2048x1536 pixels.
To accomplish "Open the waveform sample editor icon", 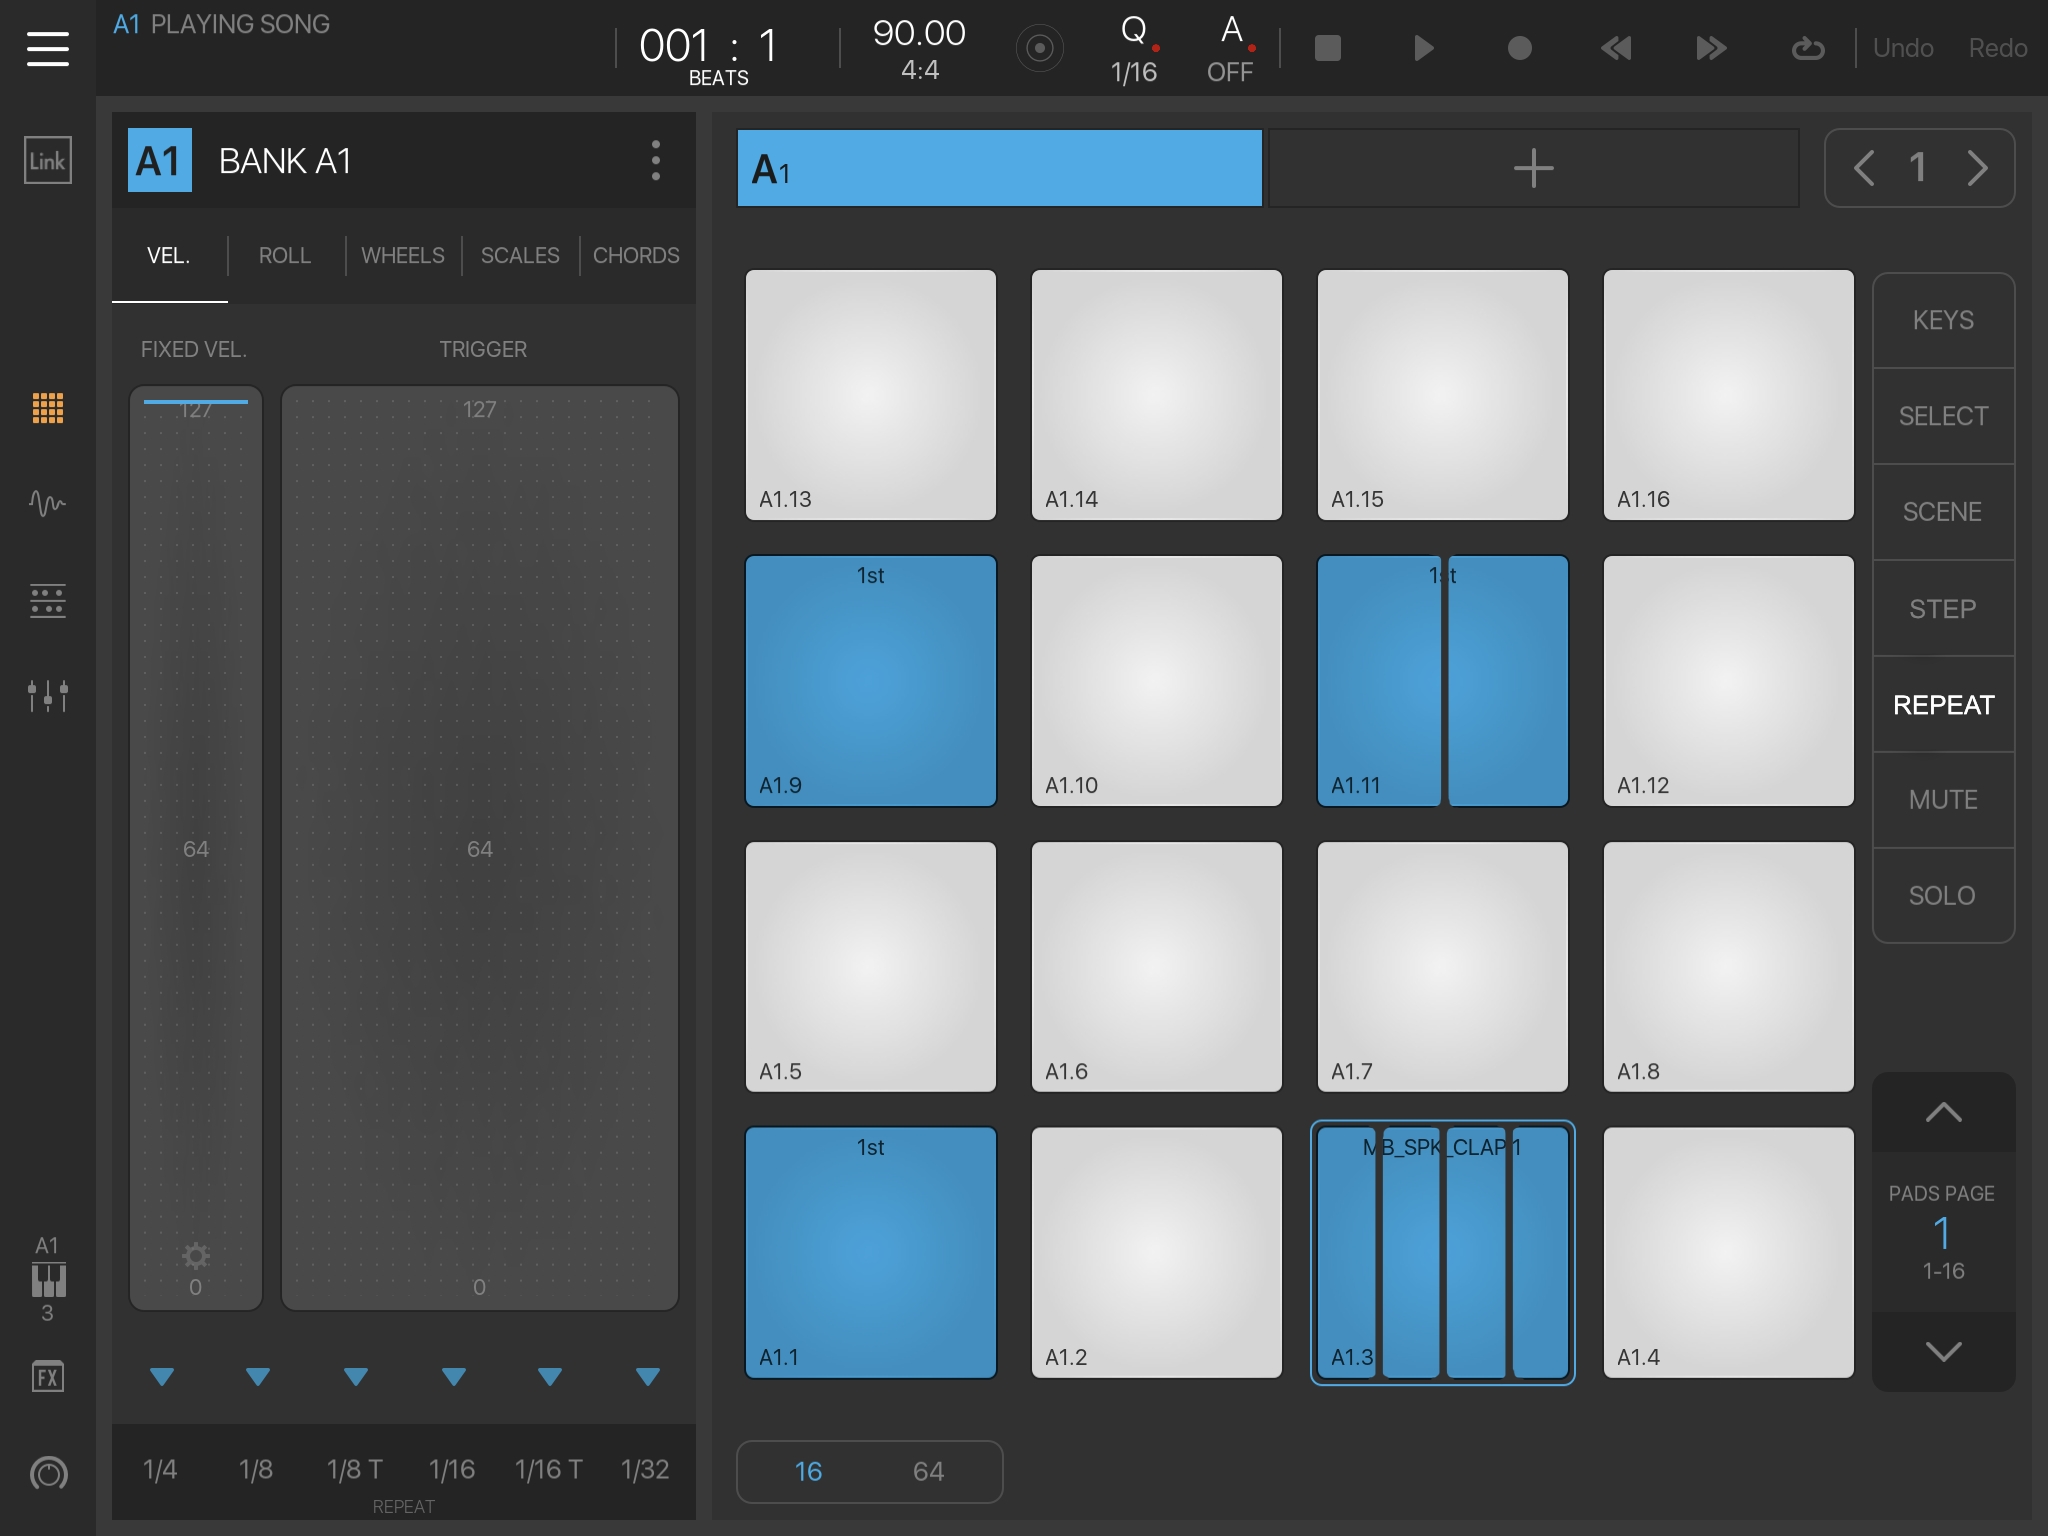I will 48,502.
